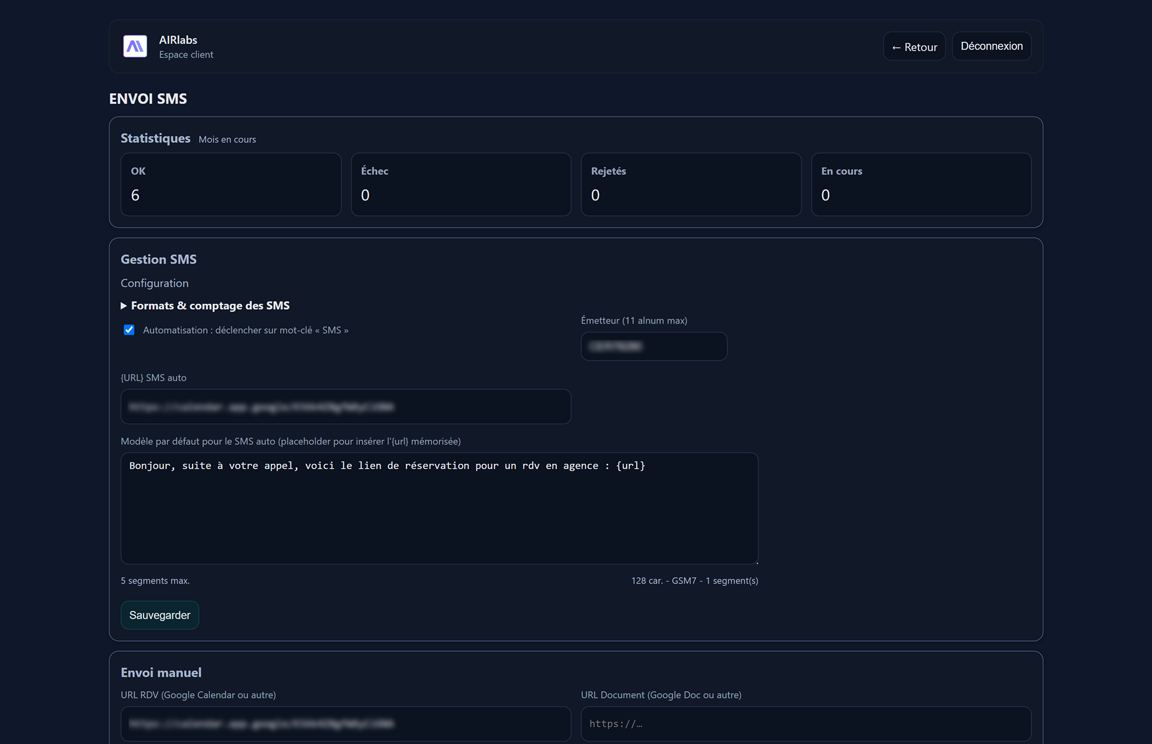
Task: Disable the SMS keyword automation checkbox
Action: (x=129, y=329)
